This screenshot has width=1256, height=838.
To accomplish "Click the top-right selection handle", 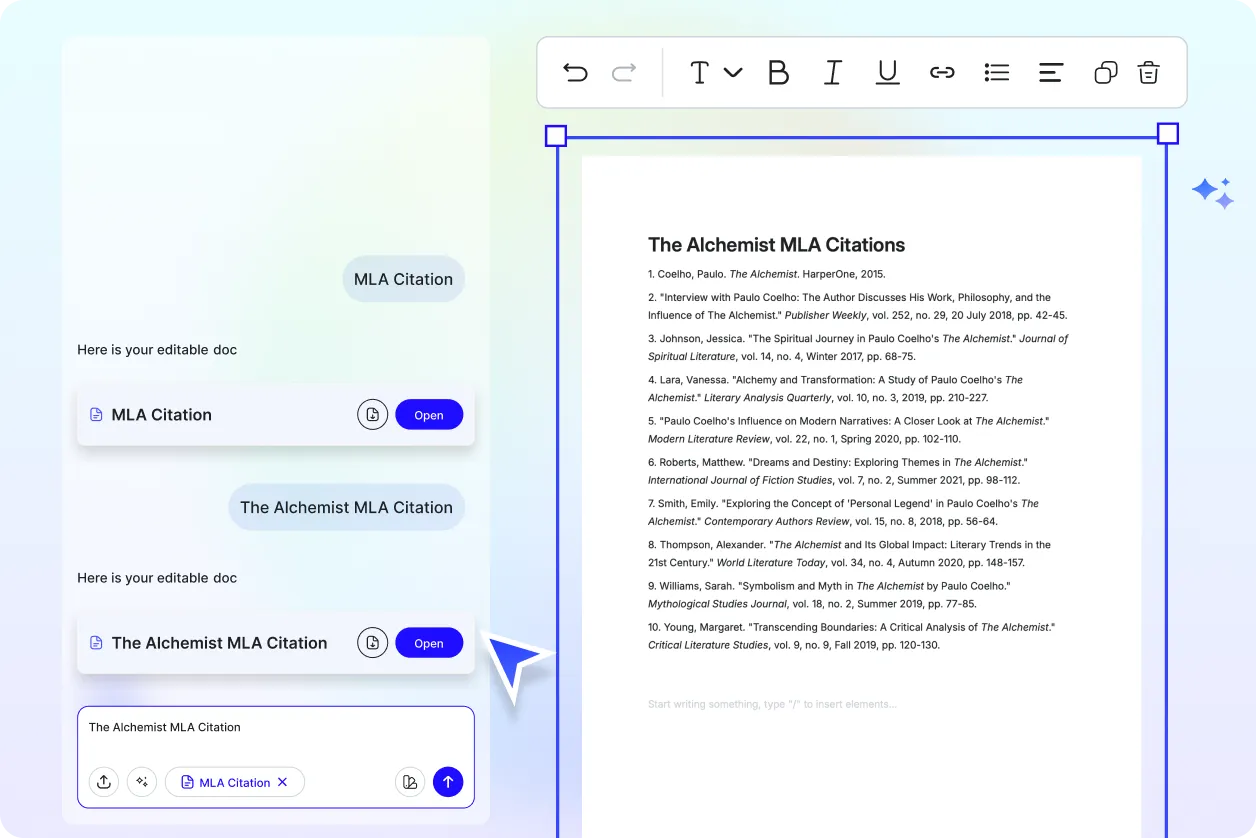I will tap(1167, 134).
